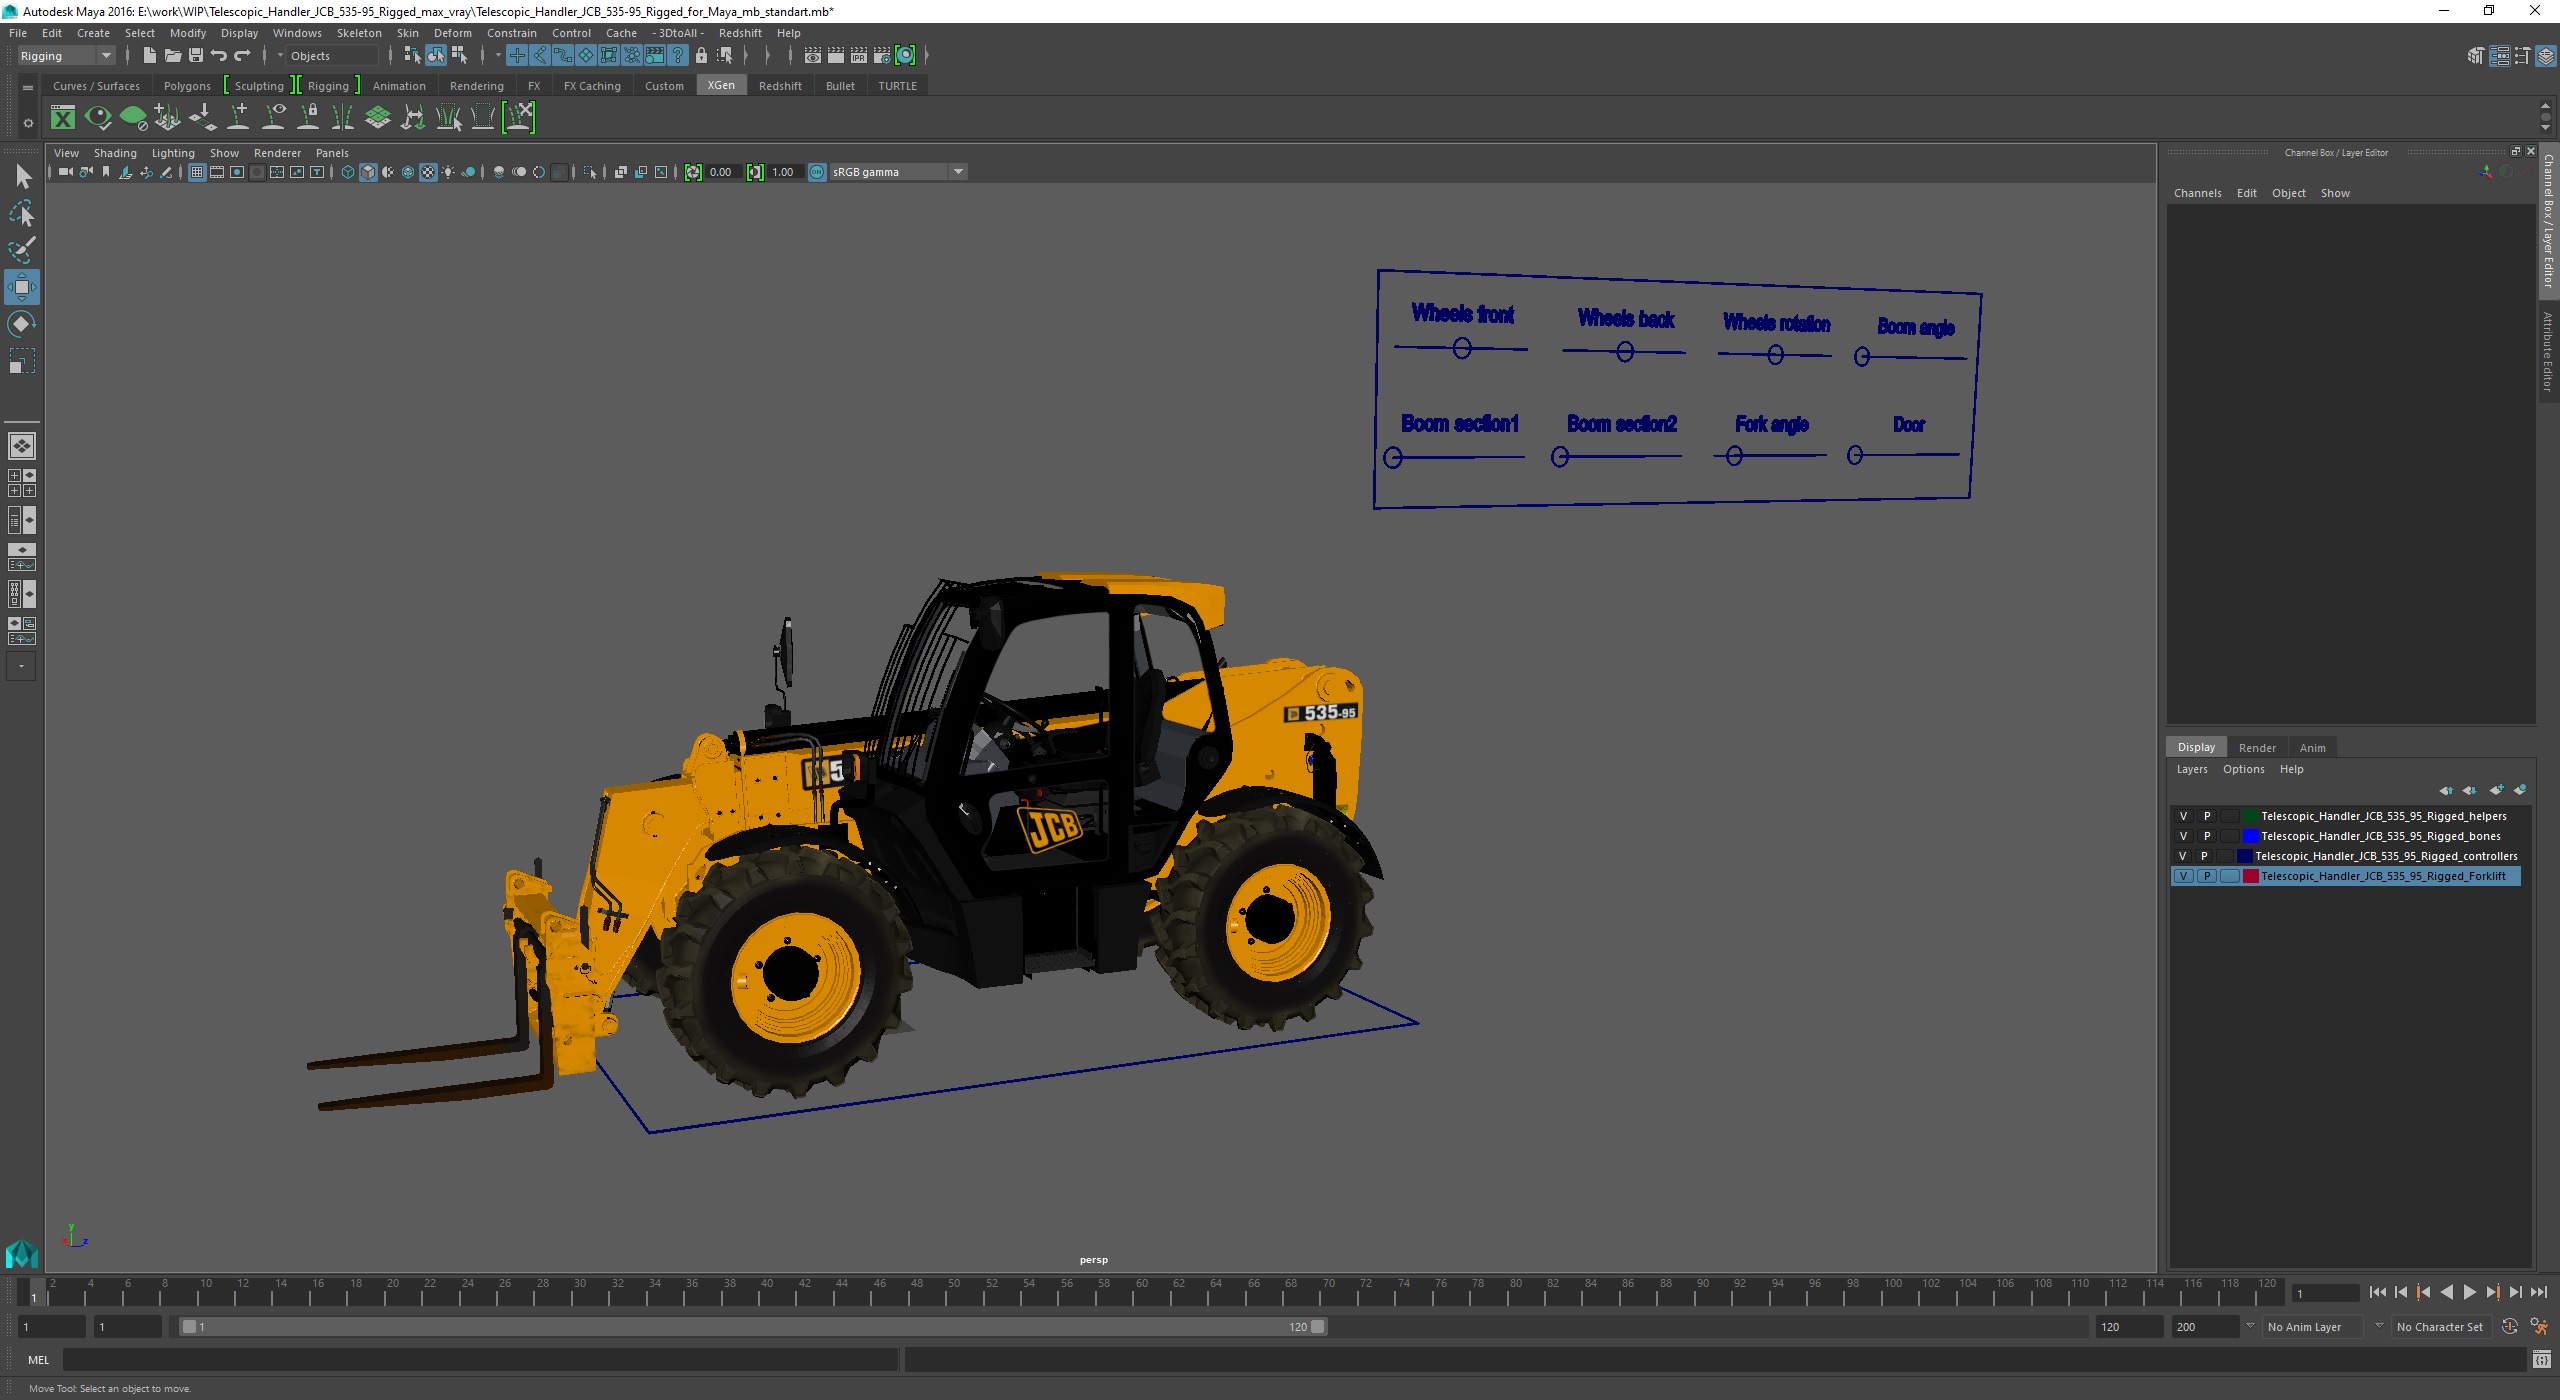This screenshot has width=2560, height=1400.
Task: Click XGen preview eye shelf icon
Action: click(98, 118)
